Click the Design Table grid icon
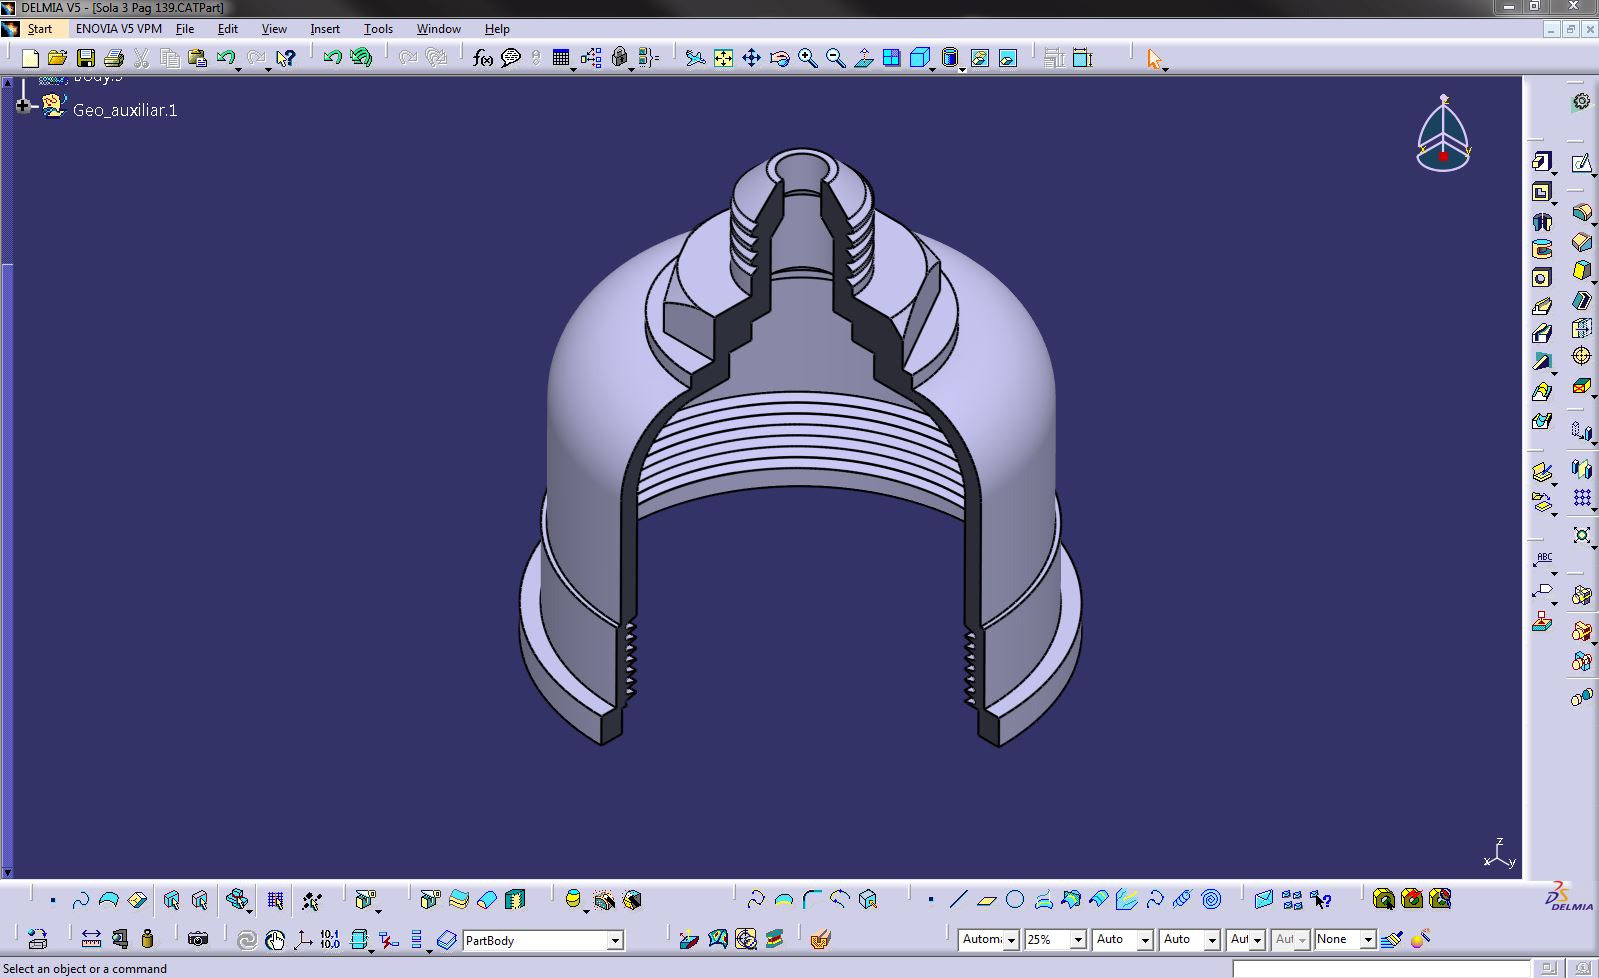This screenshot has width=1599, height=978. (560, 59)
